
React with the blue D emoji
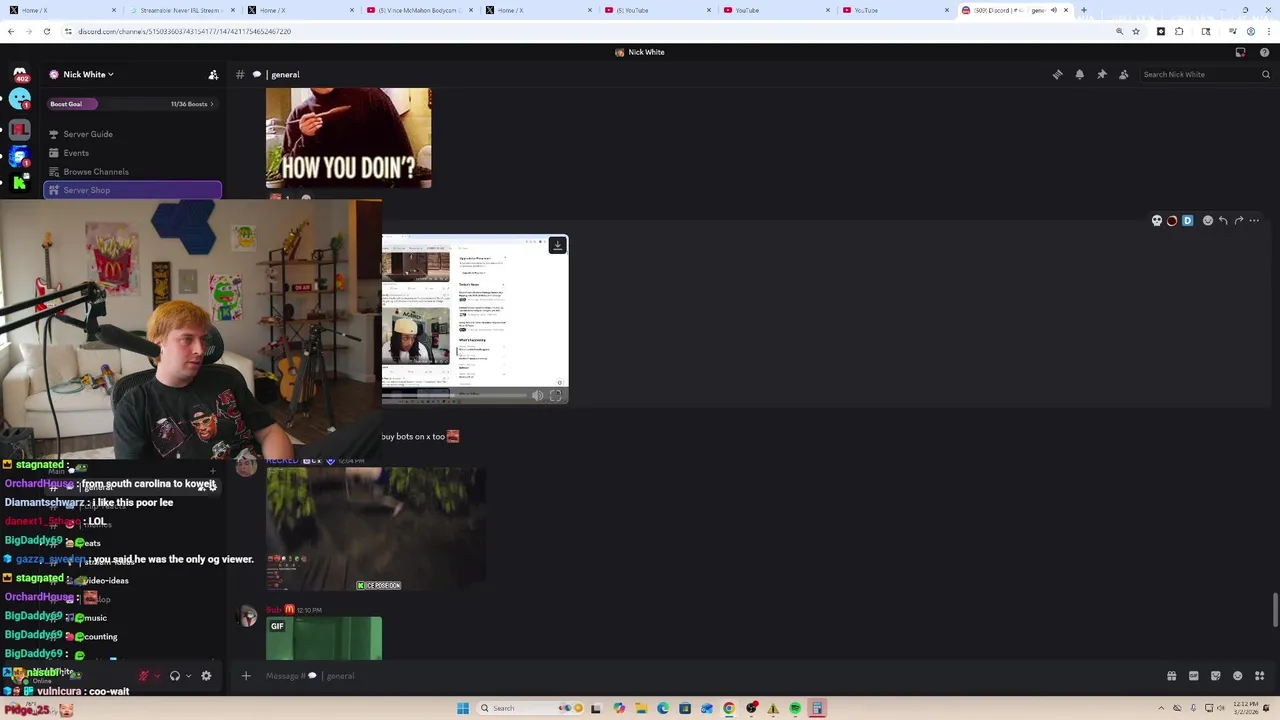tap(1188, 221)
